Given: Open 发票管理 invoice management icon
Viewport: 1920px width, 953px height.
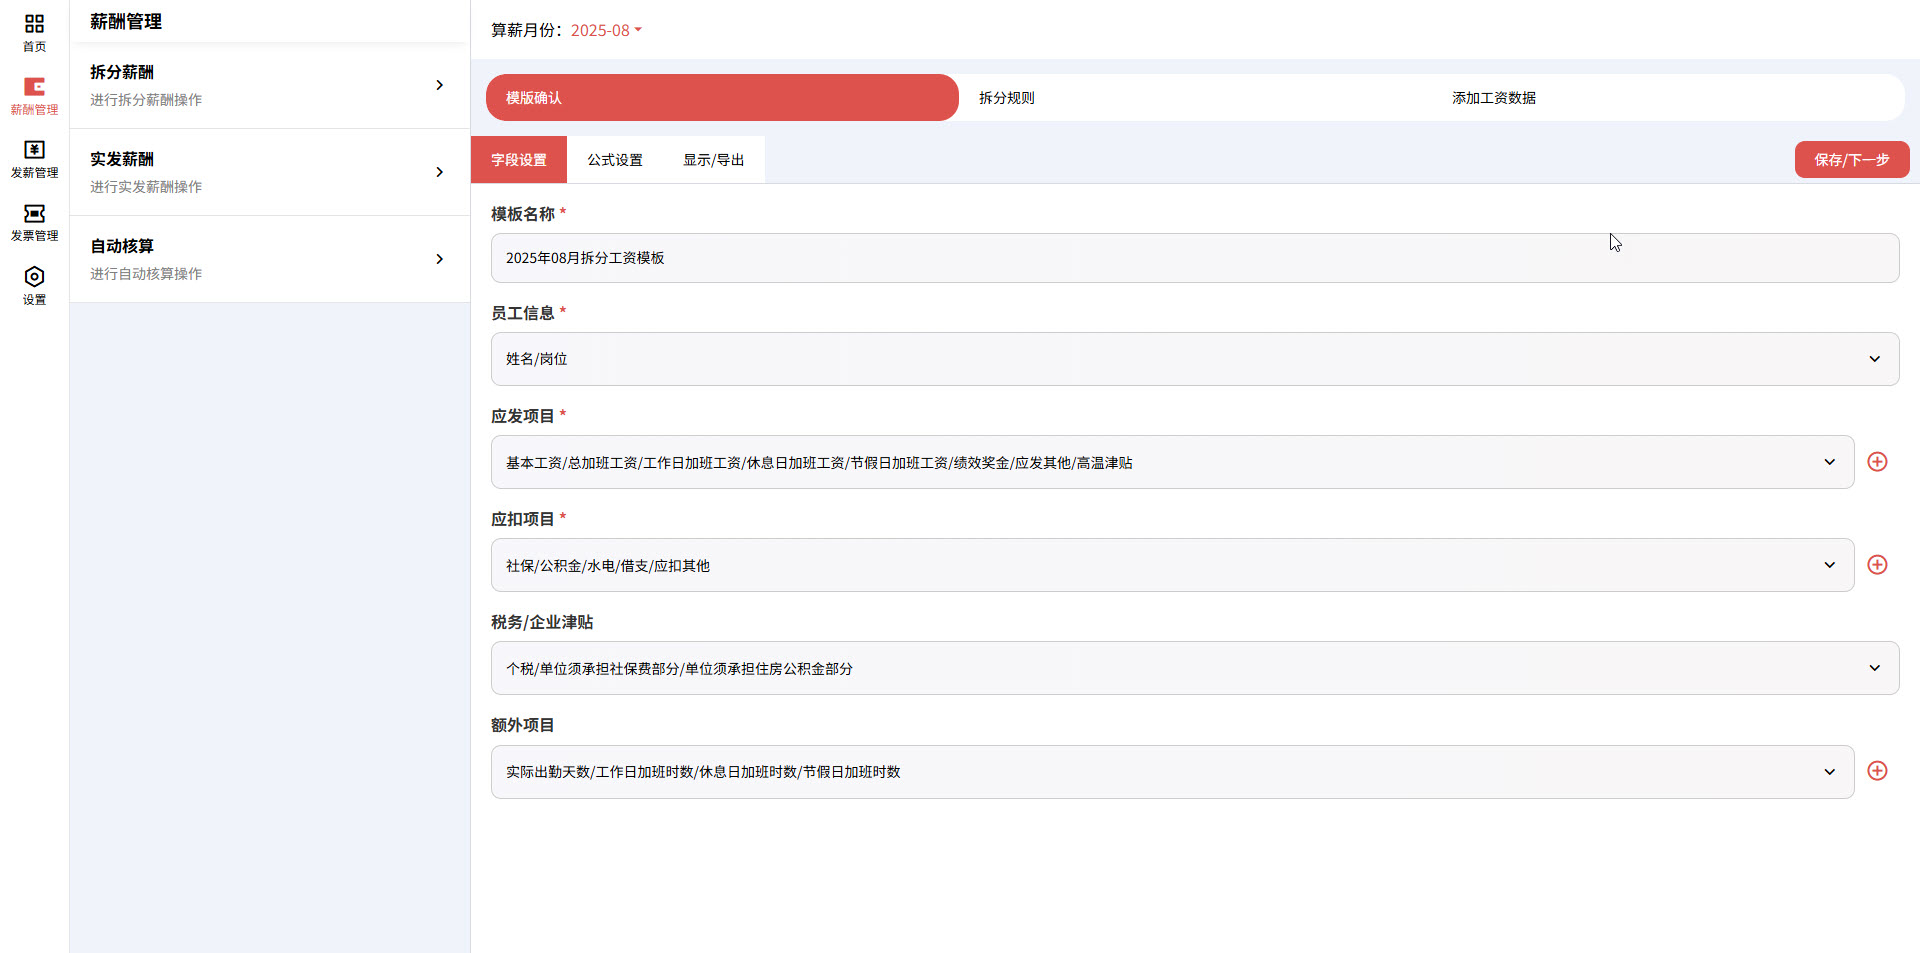Looking at the screenshot, I should tap(34, 222).
